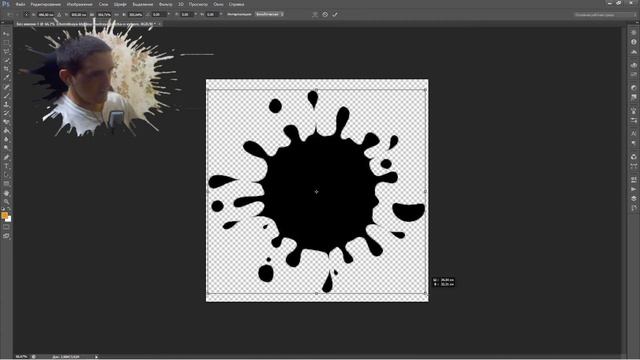Open the status bar info arrow

(97, 357)
